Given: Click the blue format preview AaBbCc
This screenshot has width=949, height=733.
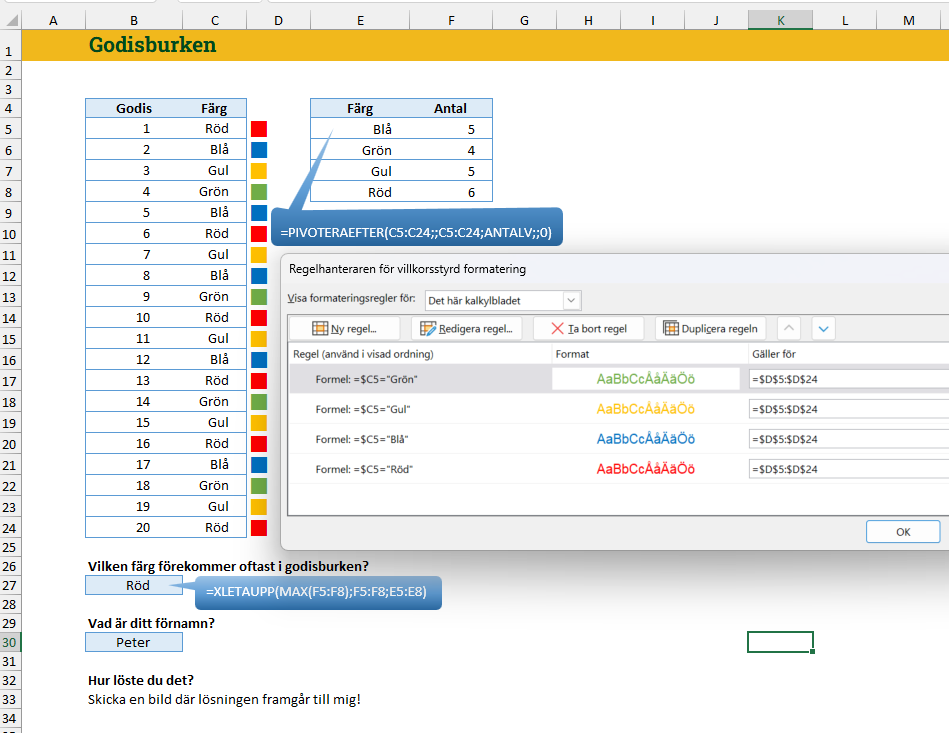Looking at the screenshot, I should tap(645, 439).
